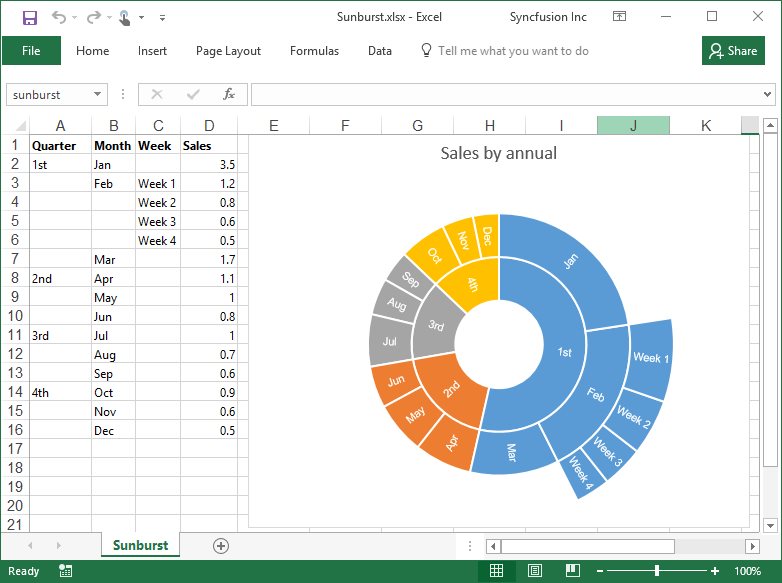Click zoom in plus button
Screen dimensions: 782x583
click(715, 571)
